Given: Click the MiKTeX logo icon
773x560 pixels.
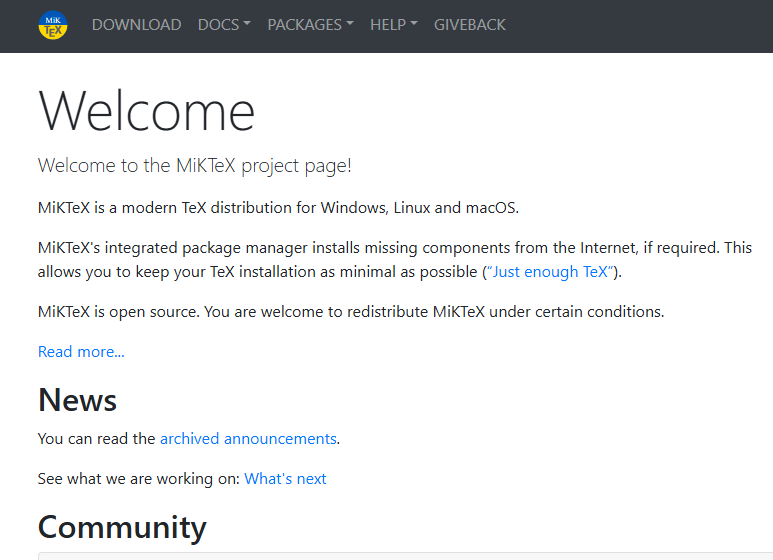Looking at the screenshot, I should point(53,25).
